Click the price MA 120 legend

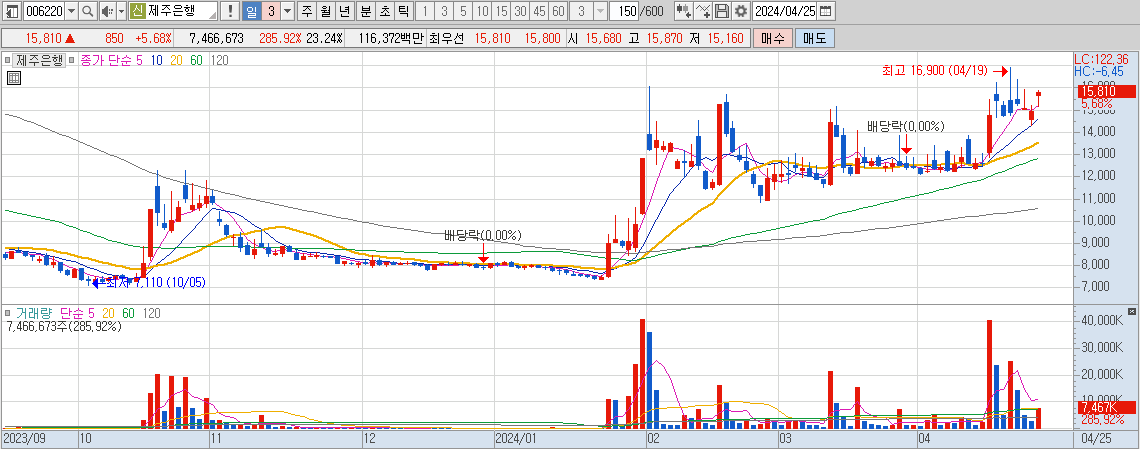point(219,60)
